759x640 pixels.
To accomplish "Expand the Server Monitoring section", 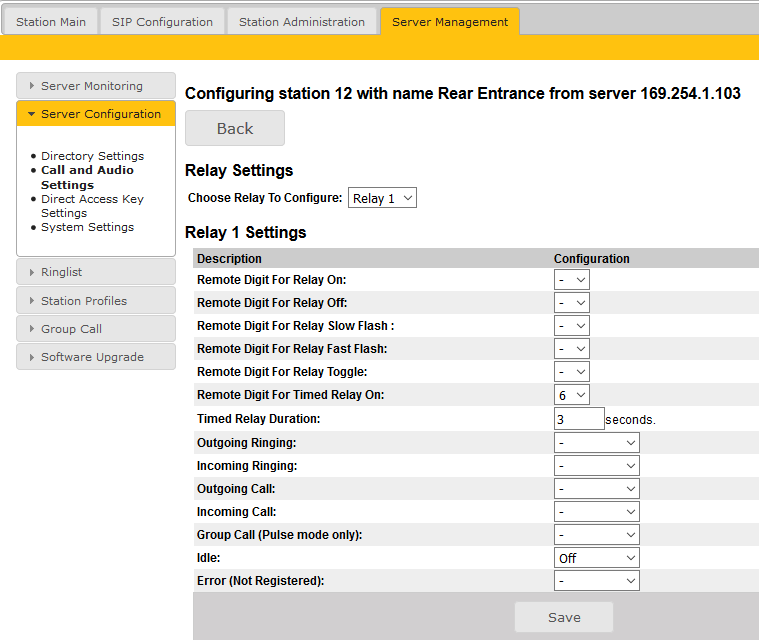I will [x=96, y=86].
